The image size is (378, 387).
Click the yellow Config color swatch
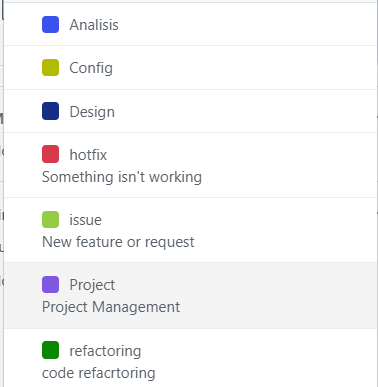click(x=50, y=68)
